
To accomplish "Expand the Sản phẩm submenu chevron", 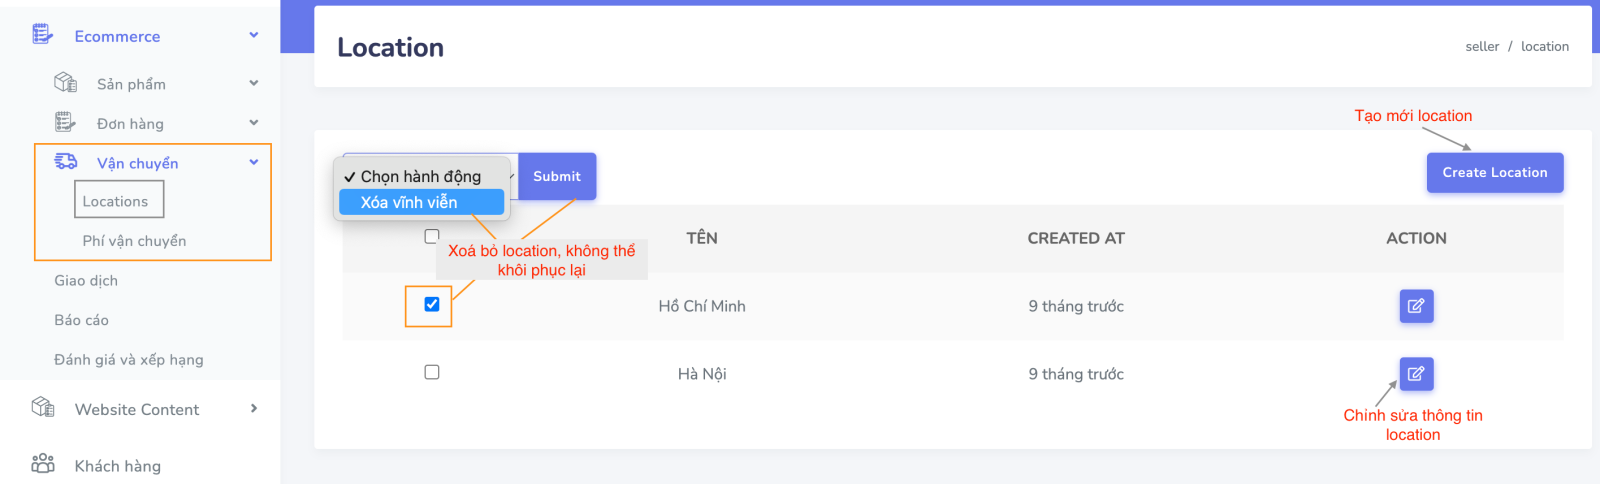I will (254, 83).
